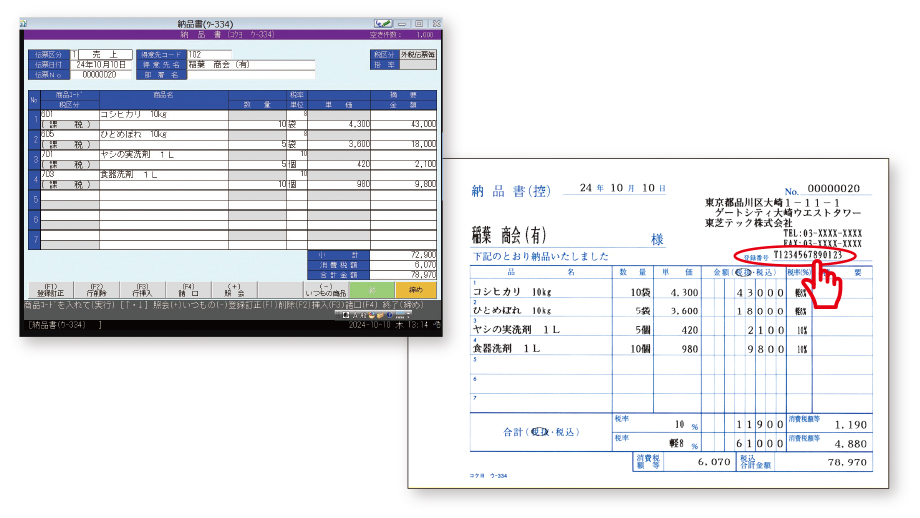Click the pen icon in the title bar

(383, 23)
